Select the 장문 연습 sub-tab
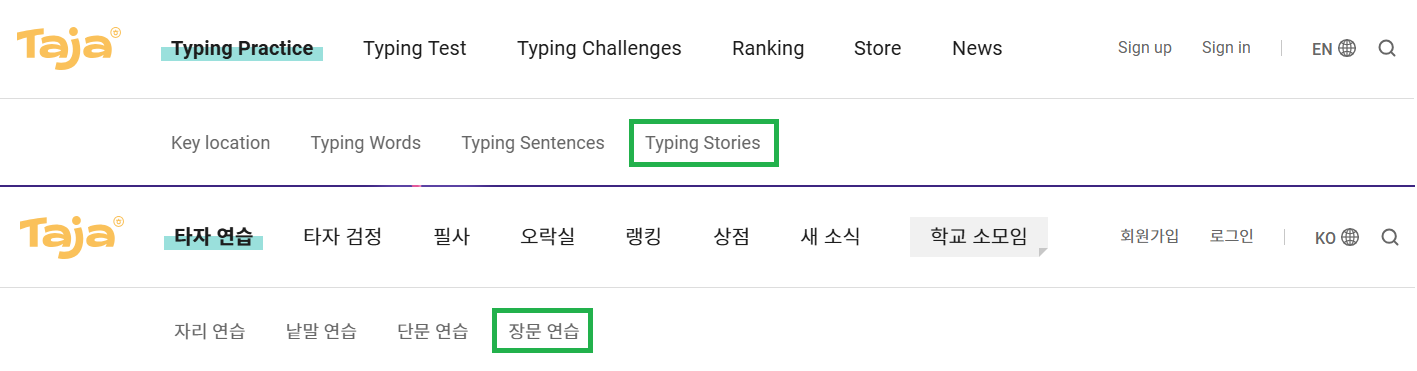The image size is (1417, 371). point(544,331)
